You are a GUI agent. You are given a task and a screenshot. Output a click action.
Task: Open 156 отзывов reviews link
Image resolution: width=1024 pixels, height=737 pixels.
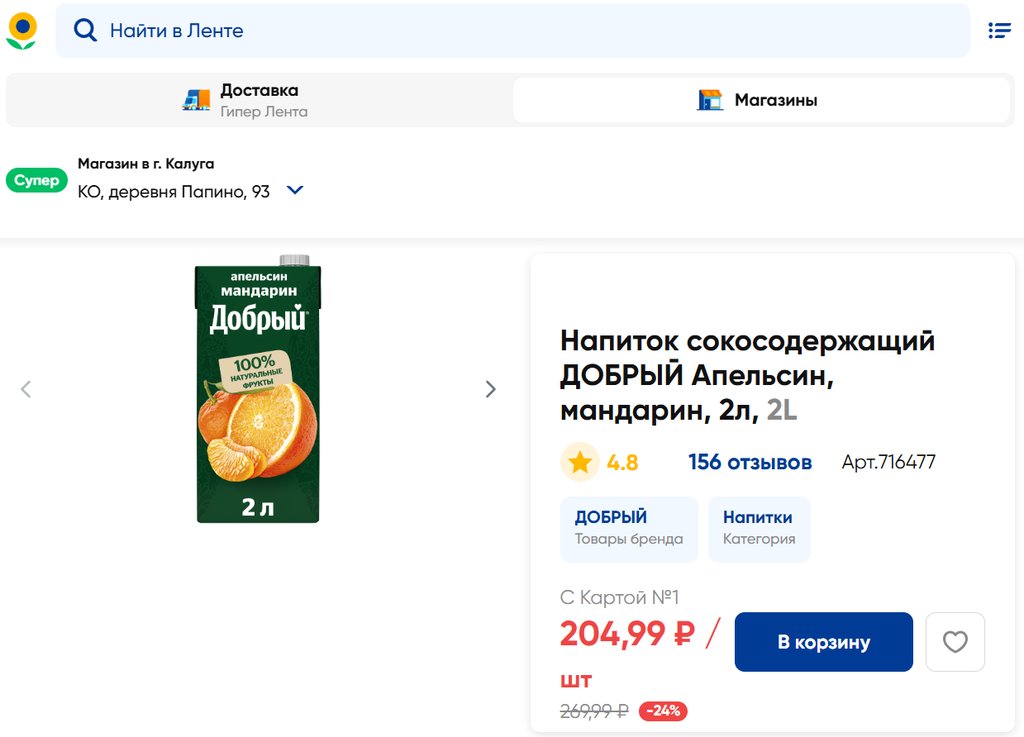(x=749, y=462)
